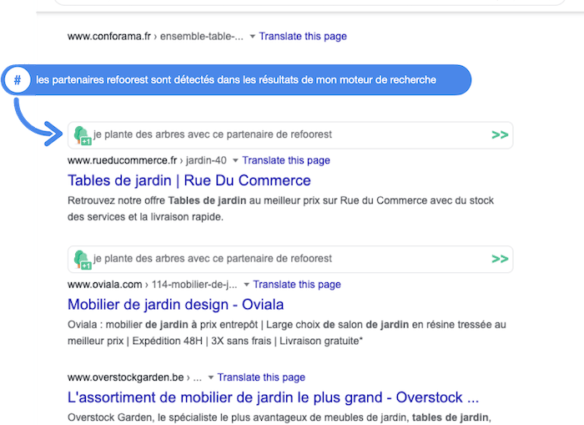Click the blue refoorest partners detection banner
This screenshot has width=584, height=425.
point(236,80)
